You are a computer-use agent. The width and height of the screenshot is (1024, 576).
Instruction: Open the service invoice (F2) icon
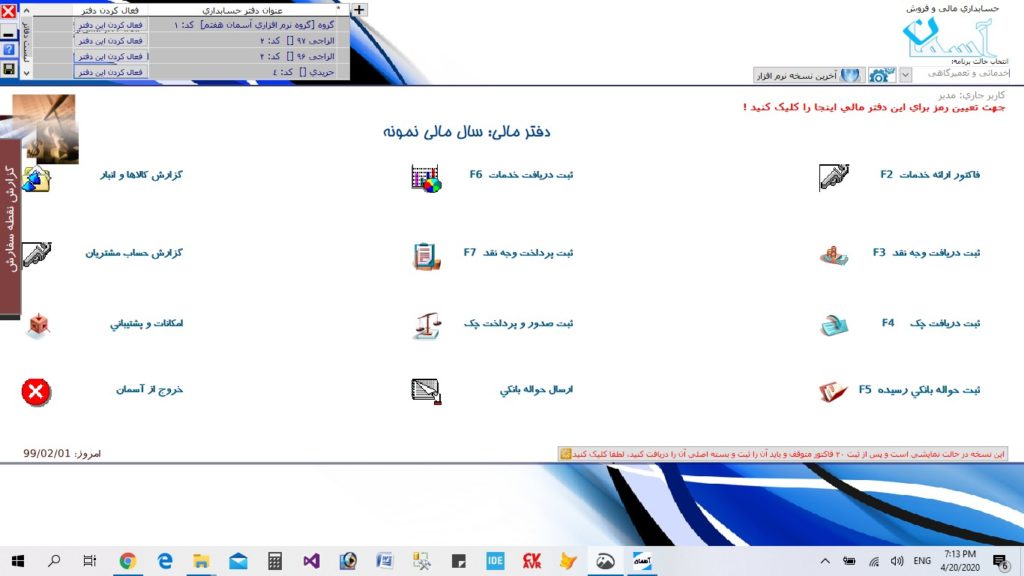pyautogui.click(x=834, y=177)
